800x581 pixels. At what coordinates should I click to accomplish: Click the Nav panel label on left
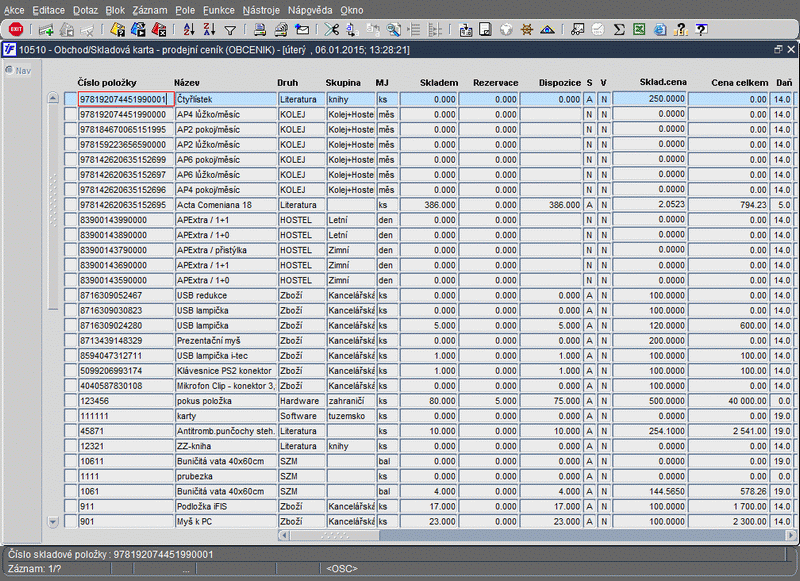[x=21, y=70]
